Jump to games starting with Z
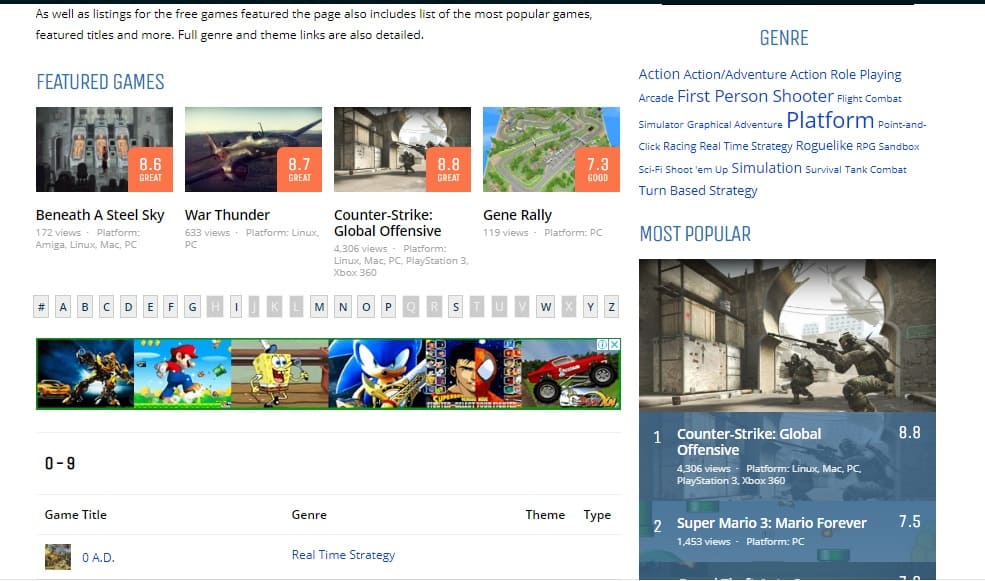 click(611, 307)
